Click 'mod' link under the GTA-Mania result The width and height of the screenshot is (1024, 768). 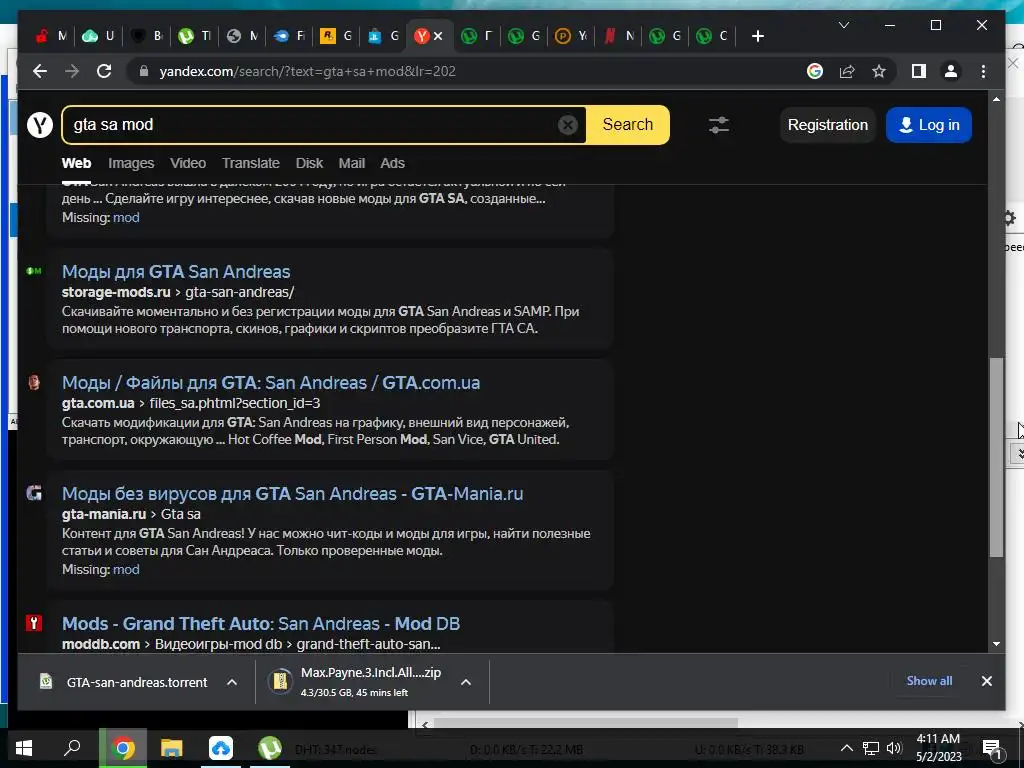pos(126,569)
